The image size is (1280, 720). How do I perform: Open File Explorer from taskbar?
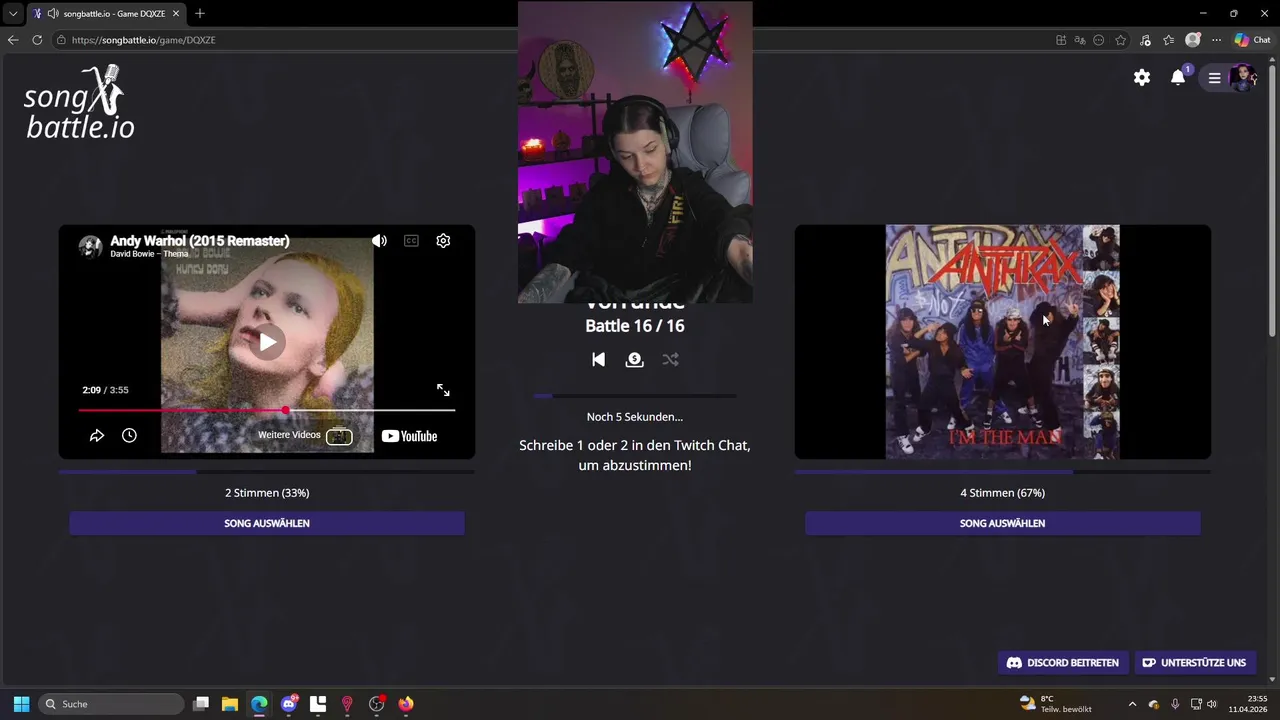click(x=230, y=704)
